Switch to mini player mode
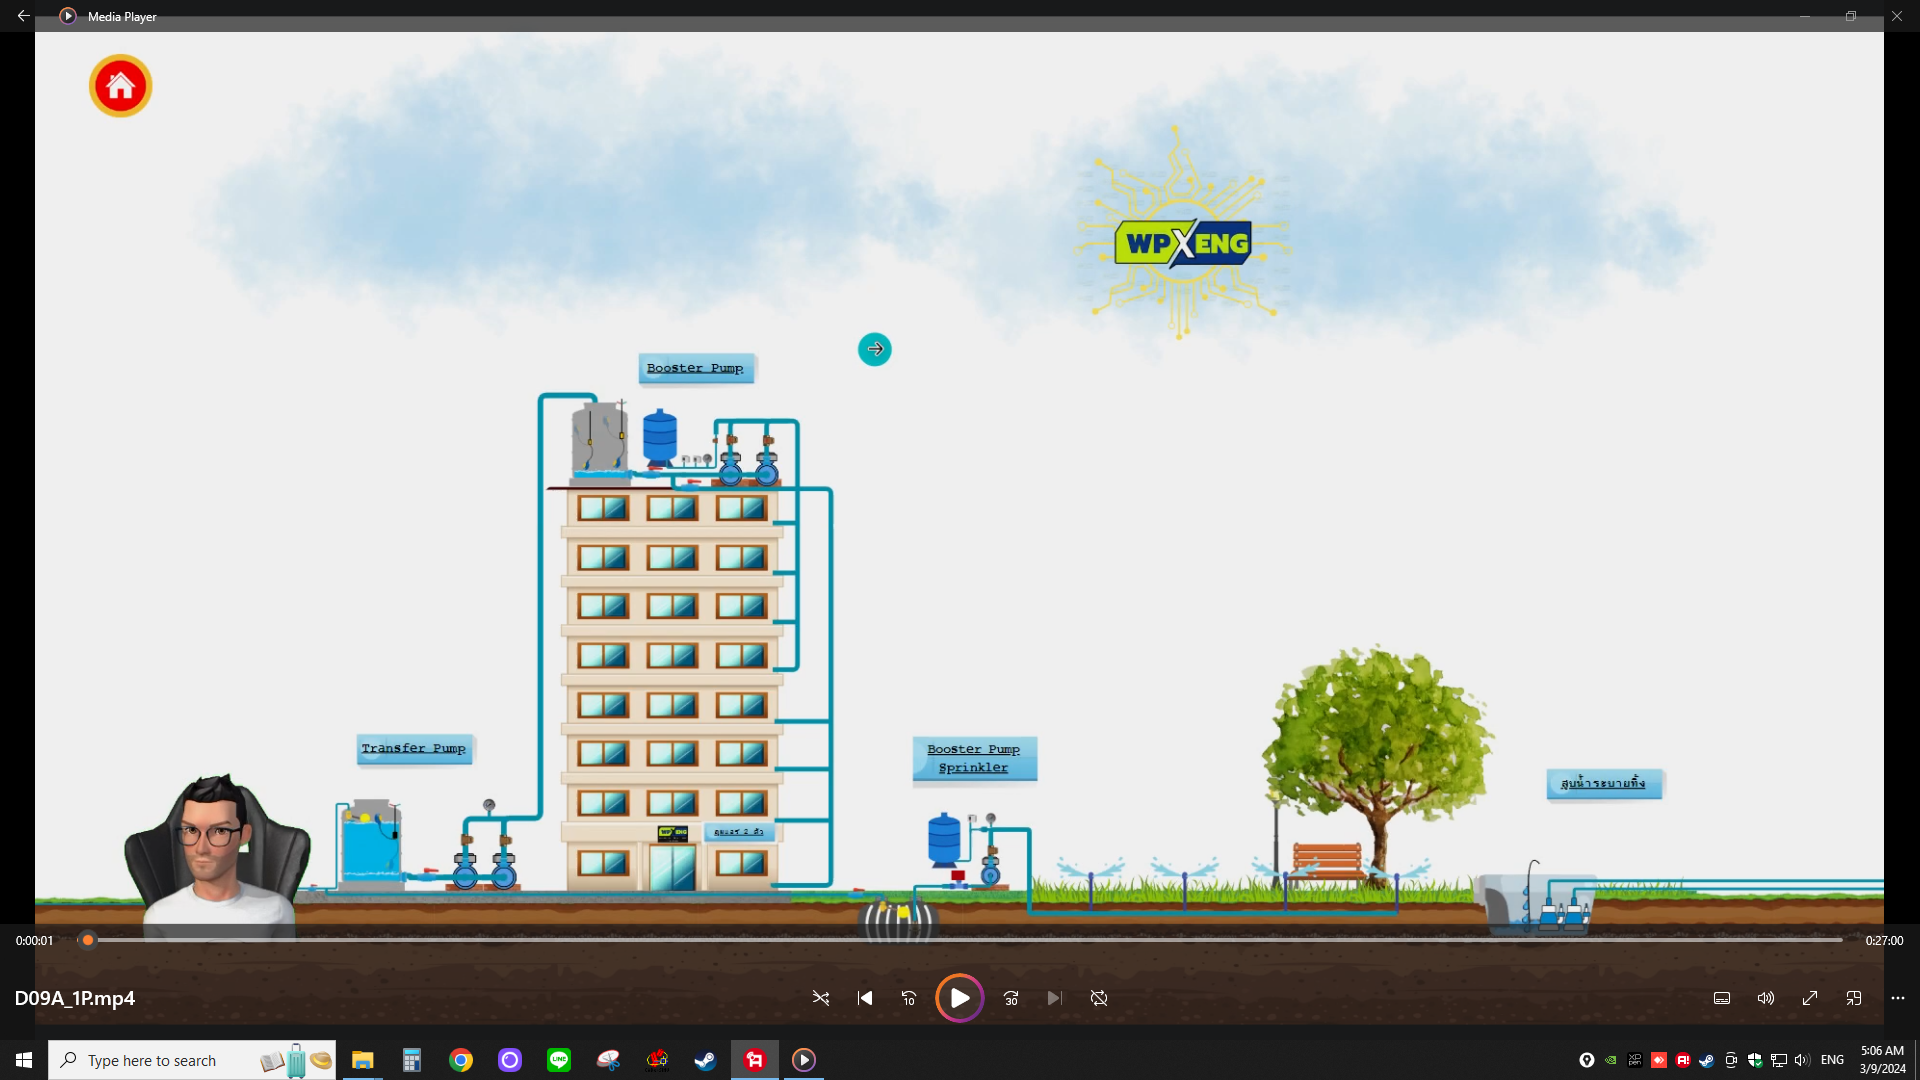1920x1080 pixels. click(1854, 998)
